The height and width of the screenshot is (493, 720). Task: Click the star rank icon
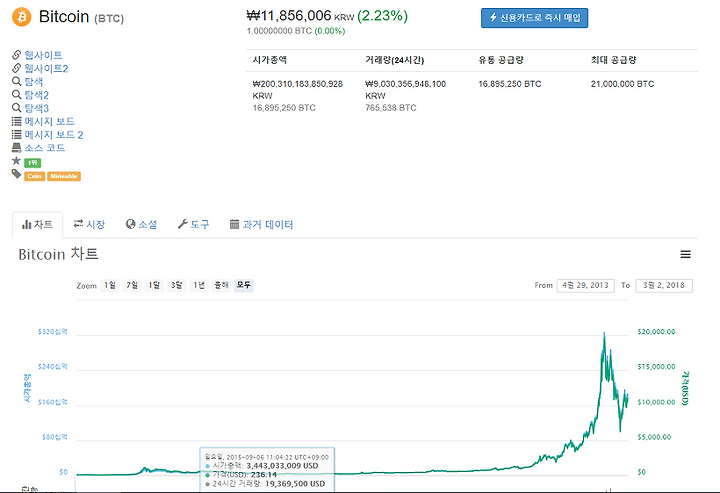click(x=17, y=161)
